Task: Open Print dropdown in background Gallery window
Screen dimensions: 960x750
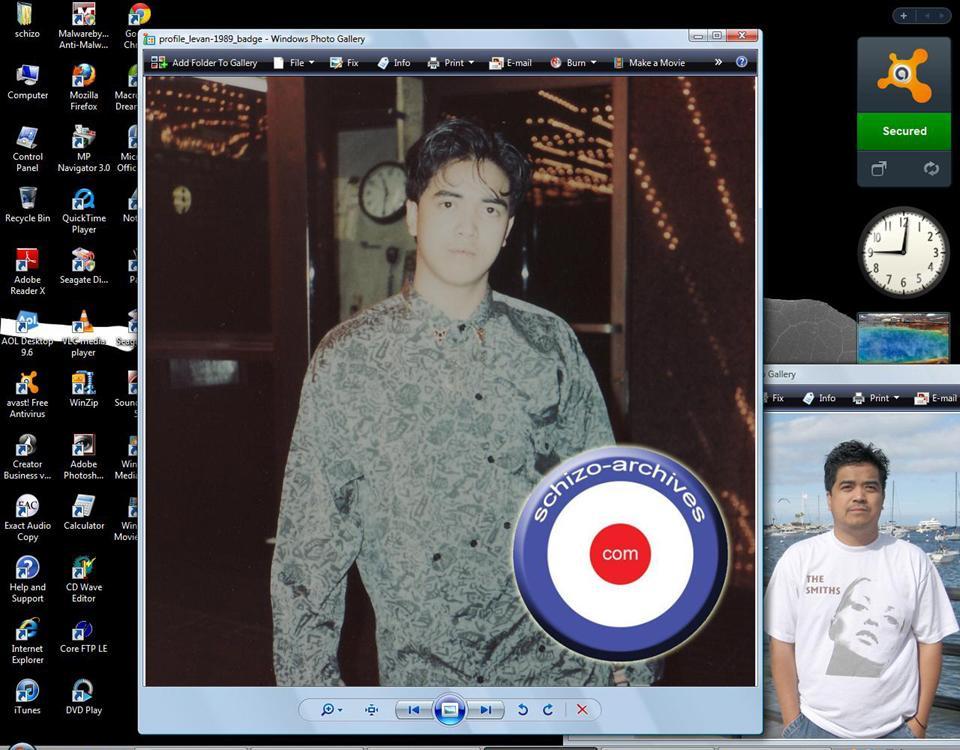Action: coord(876,398)
